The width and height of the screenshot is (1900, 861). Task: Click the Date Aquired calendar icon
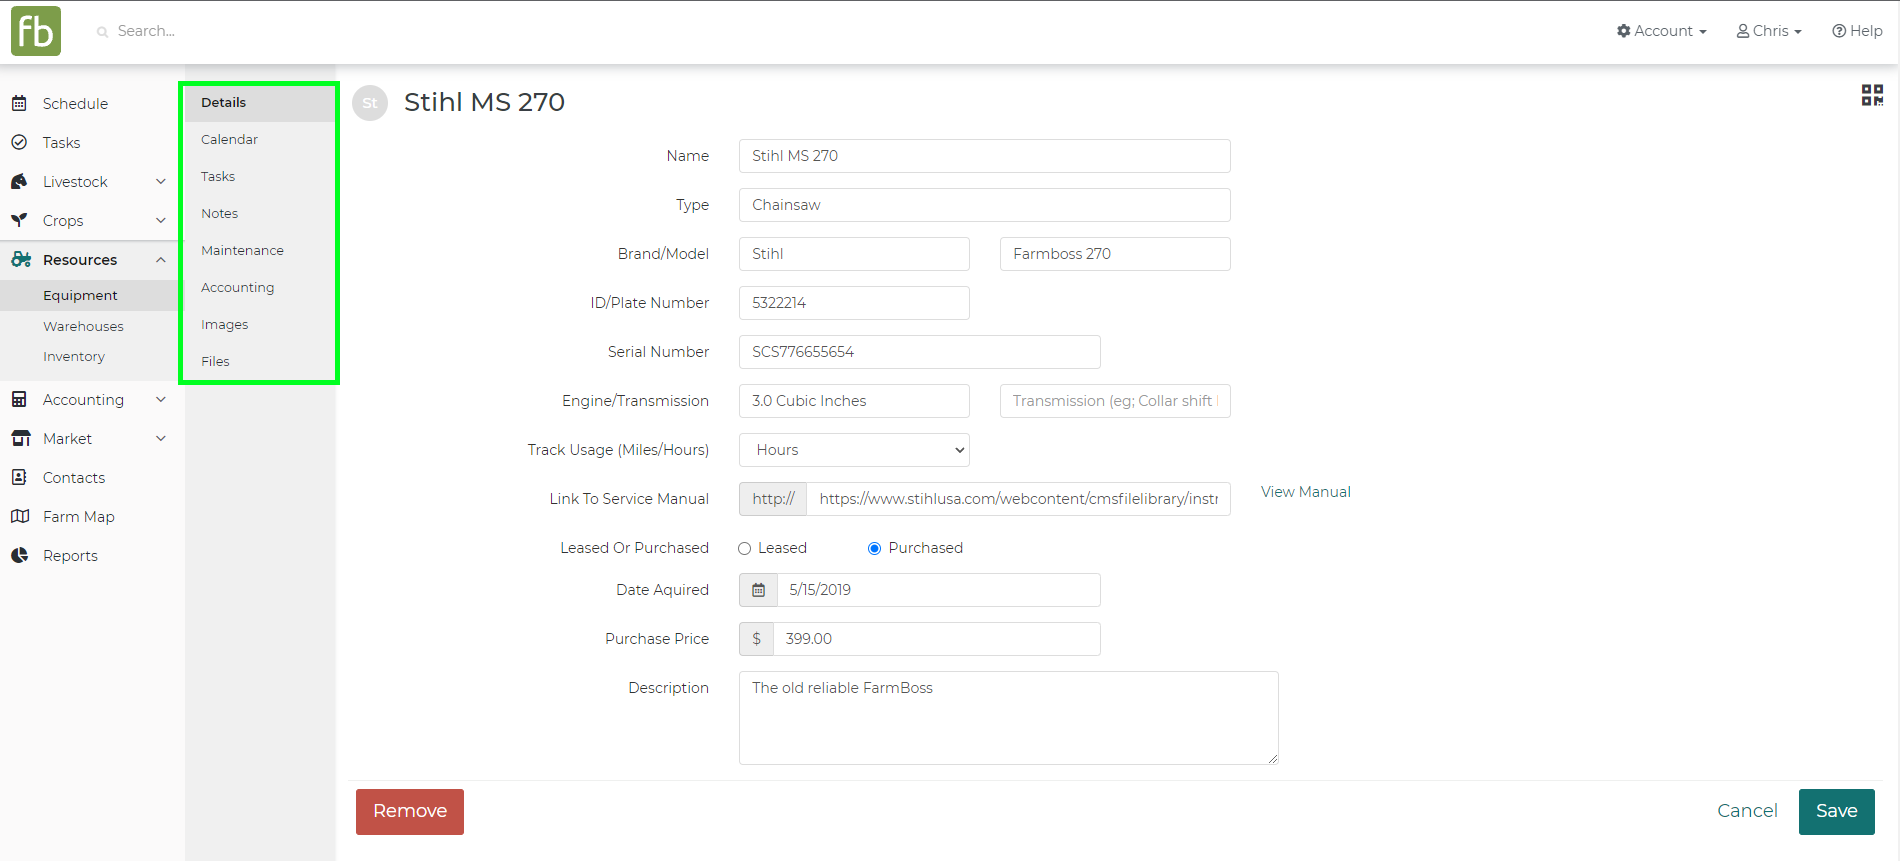[758, 590]
